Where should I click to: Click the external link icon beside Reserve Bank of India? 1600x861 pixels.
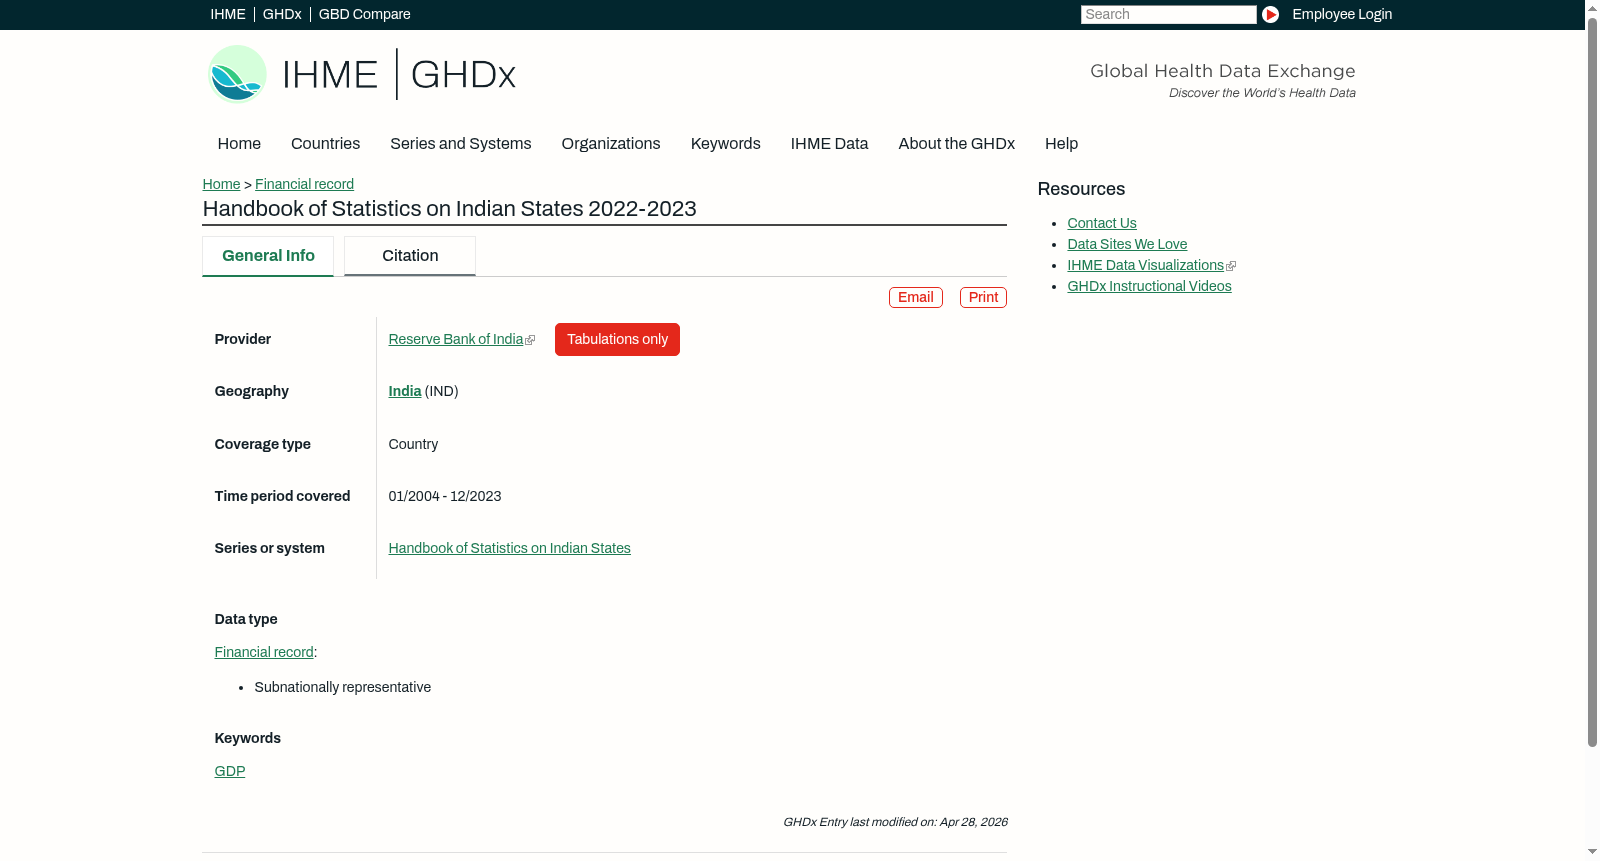point(530,340)
